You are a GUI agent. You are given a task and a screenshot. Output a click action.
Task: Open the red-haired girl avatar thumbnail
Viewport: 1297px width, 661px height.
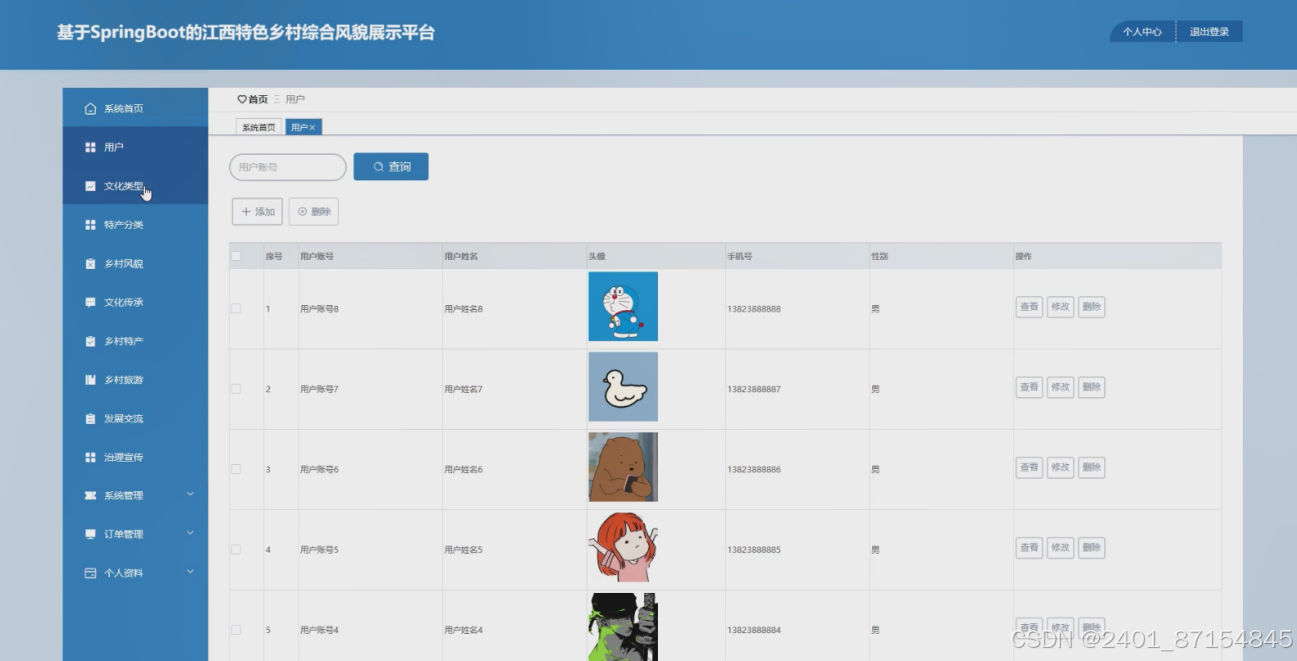coord(623,547)
